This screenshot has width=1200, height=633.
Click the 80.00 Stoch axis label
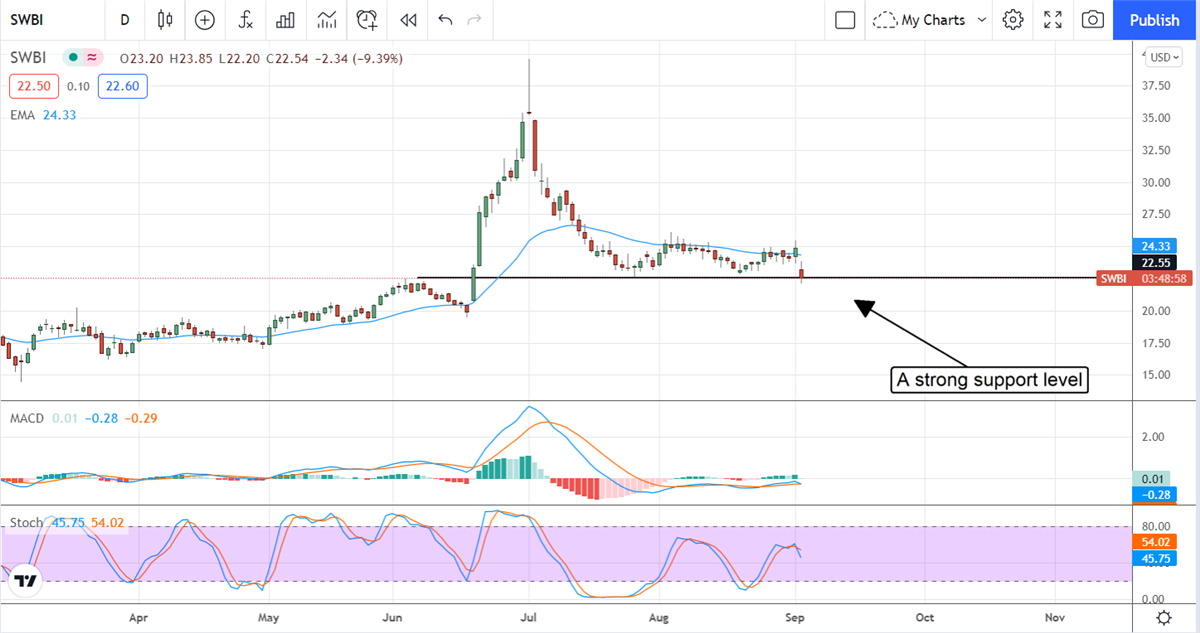point(1157,527)
